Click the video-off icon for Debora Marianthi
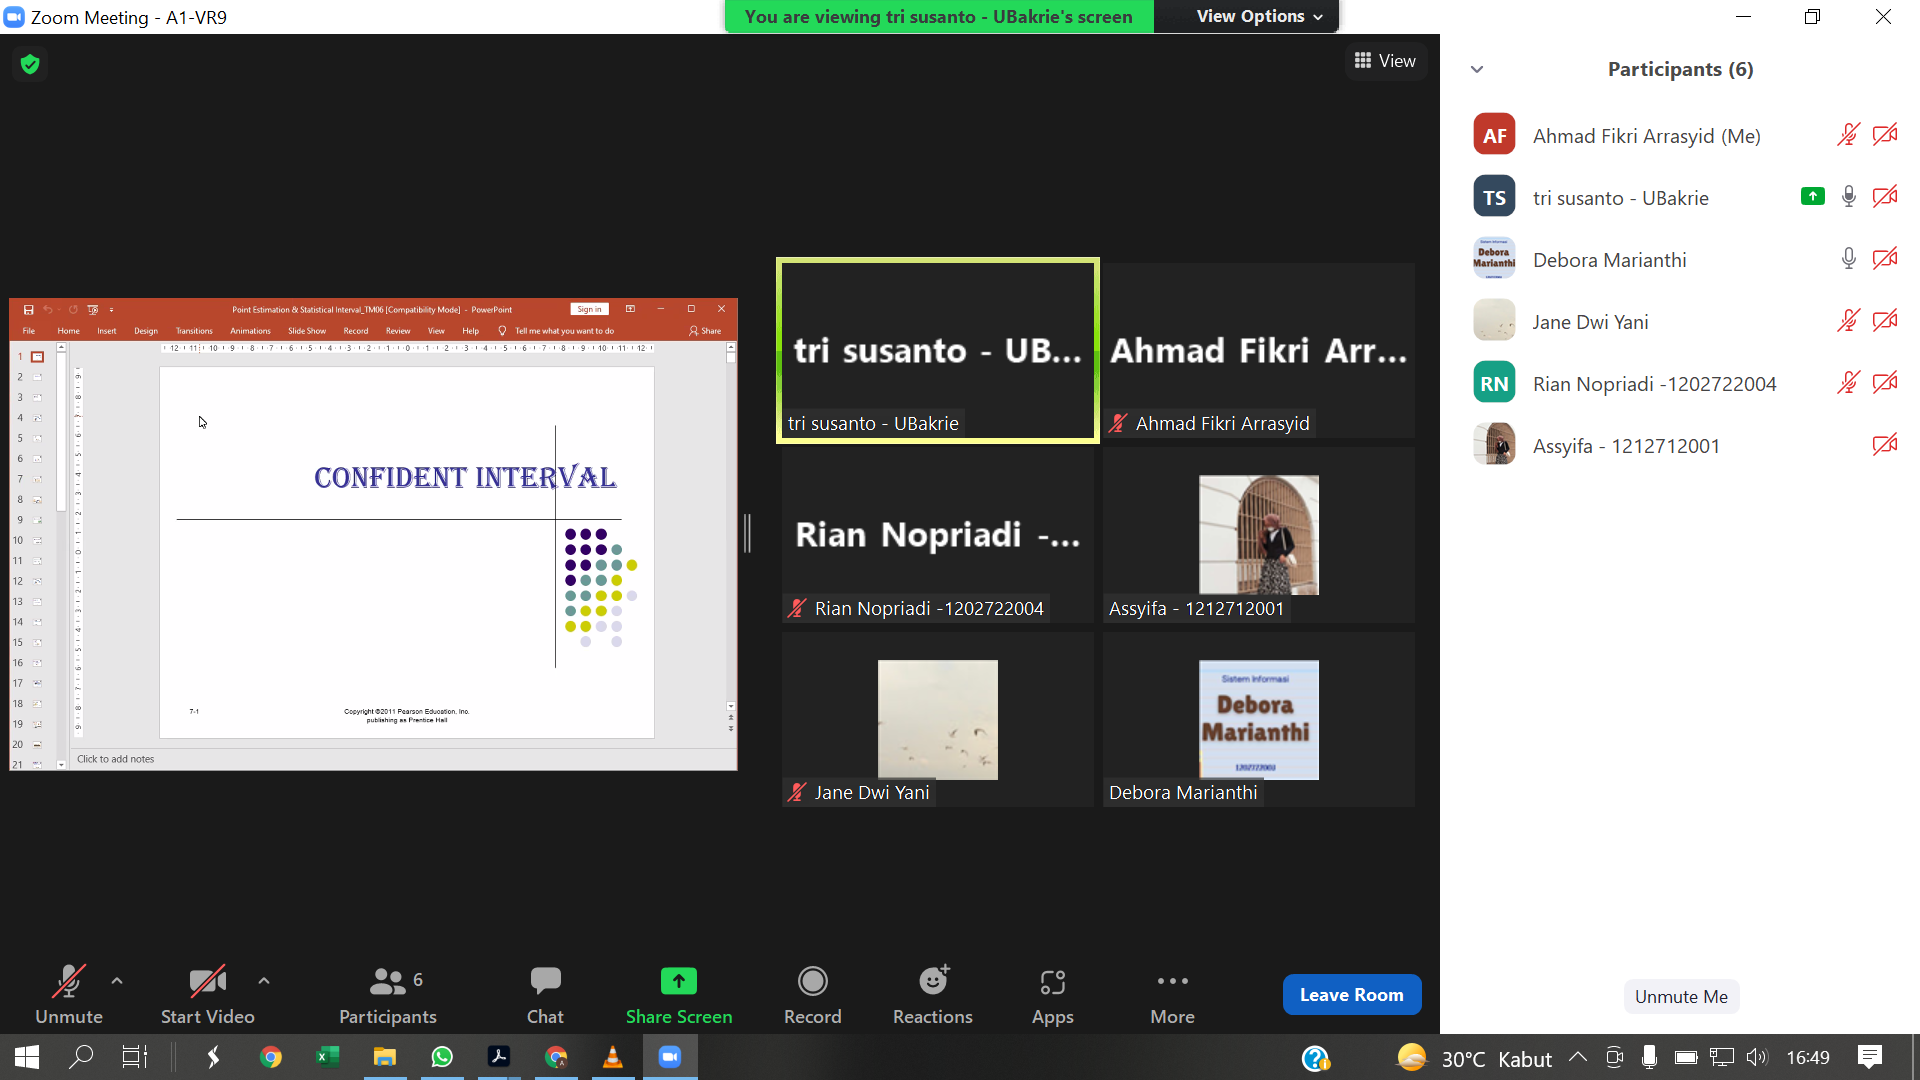This screenshot has width=1920, height=1080. pyautogui.click(x=1885, y=259)
